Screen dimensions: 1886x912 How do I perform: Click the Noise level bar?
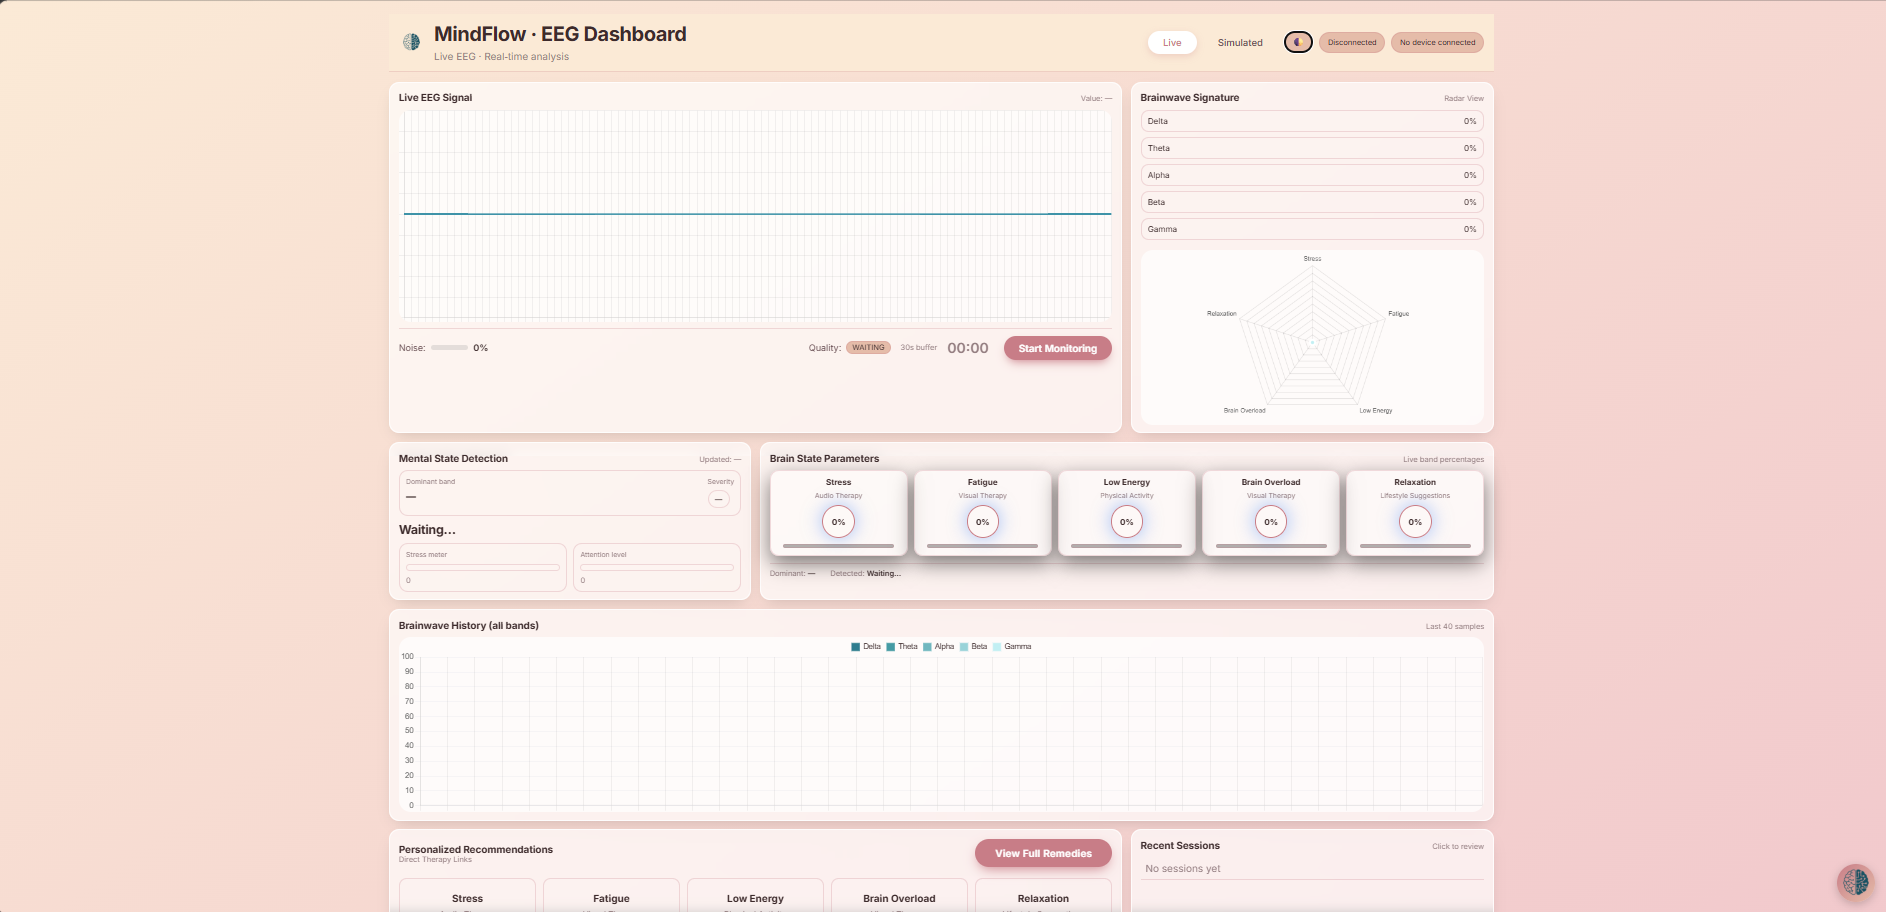[x=449, y=348]
